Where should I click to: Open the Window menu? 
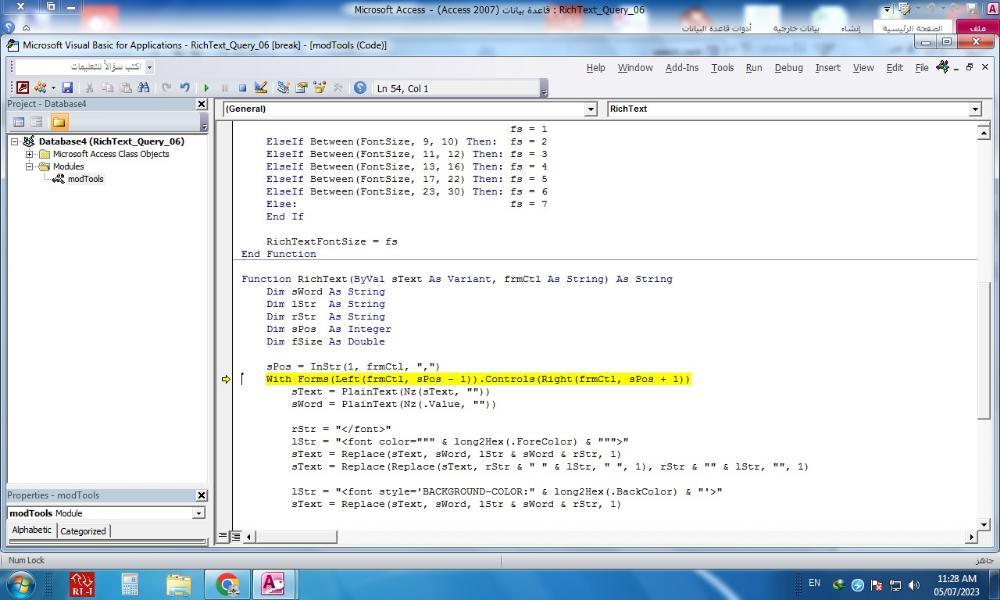(x=635, y=68)
